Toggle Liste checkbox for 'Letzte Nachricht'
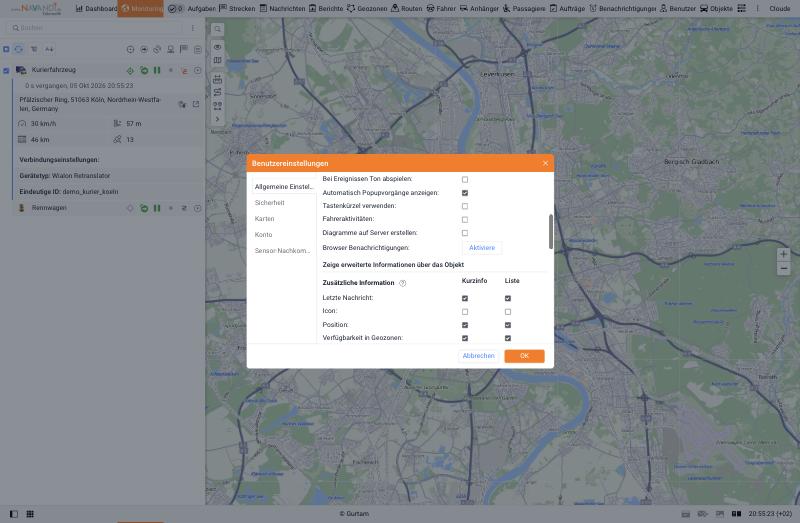Image resolution: width=800 pixels, height=523 pixels. [508, 298]
